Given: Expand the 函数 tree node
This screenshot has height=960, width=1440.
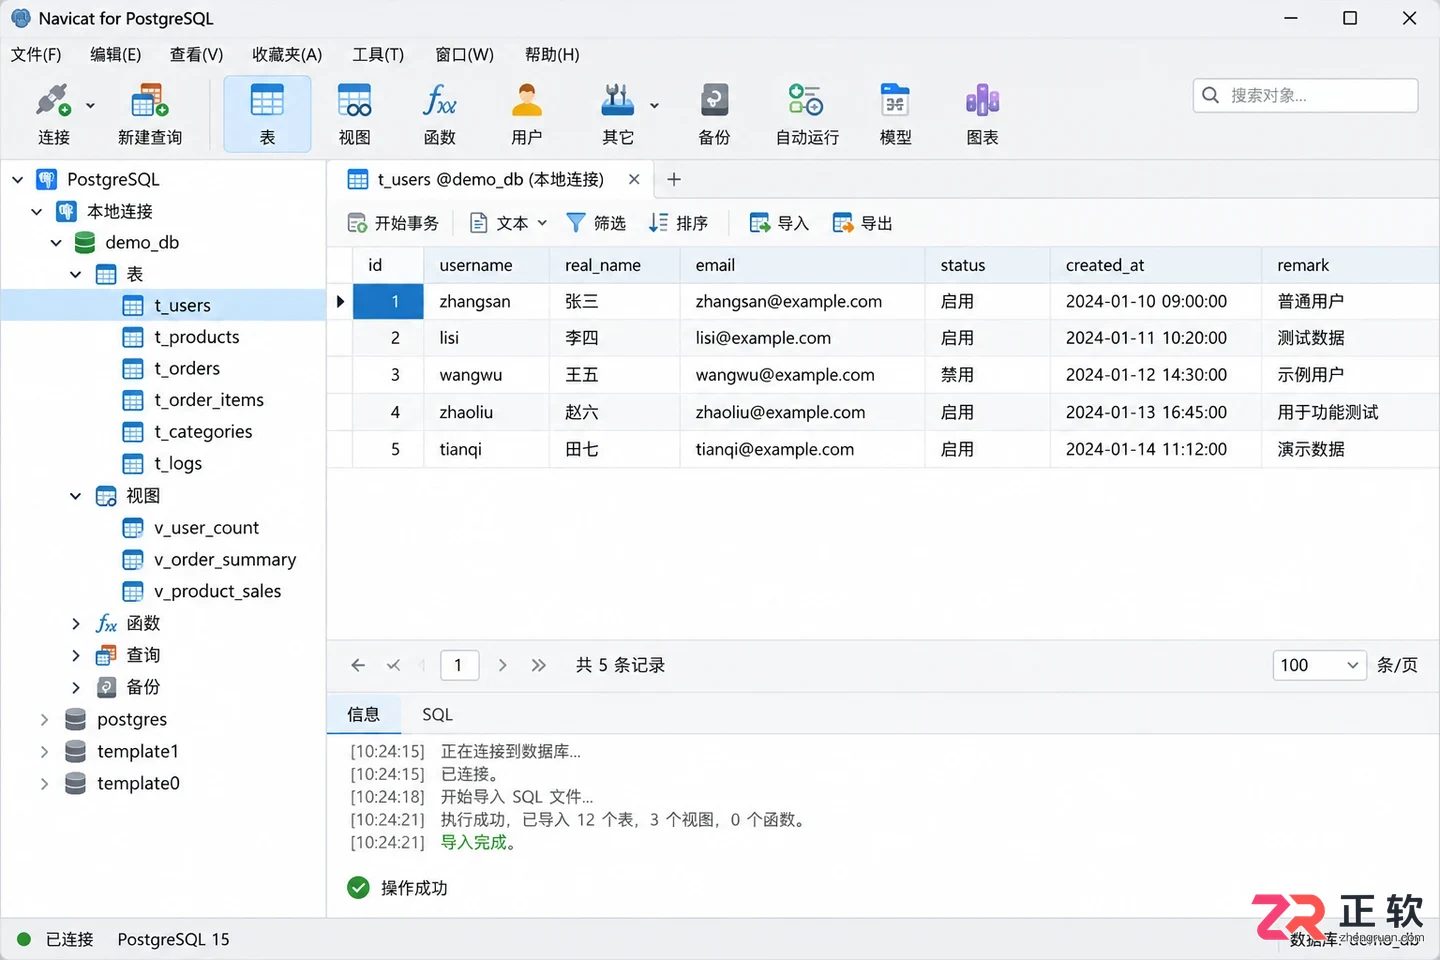Looking at the screenshot, I should pos(76,624).
